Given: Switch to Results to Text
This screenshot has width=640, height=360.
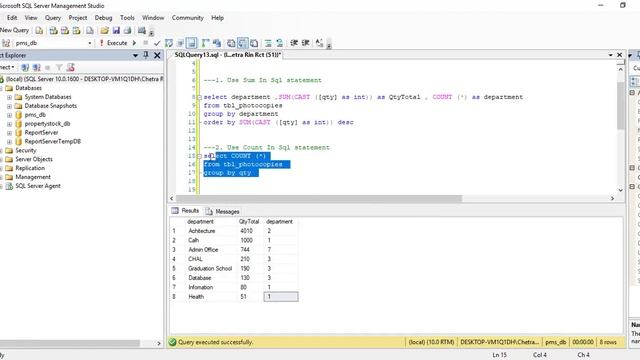Looking at the screenshot, I should (x=231, y=43).
